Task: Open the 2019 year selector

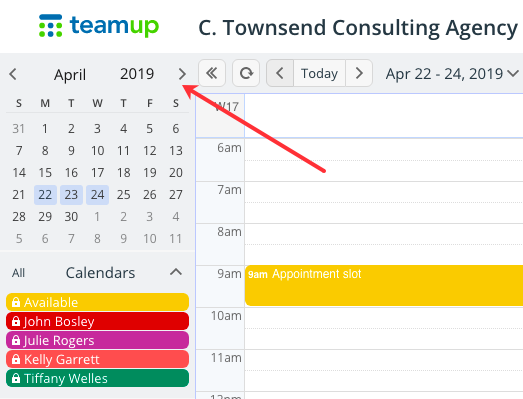Action: 137,74
